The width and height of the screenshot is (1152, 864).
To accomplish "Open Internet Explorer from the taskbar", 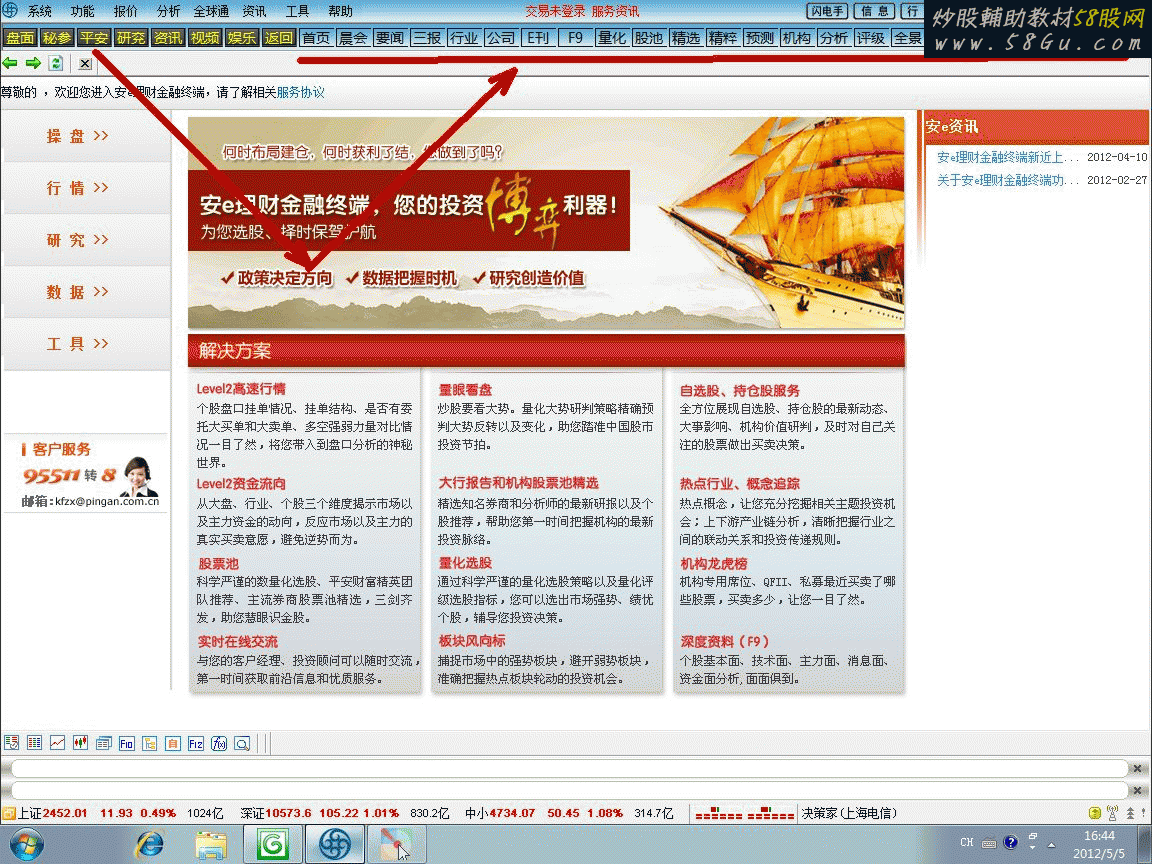I will coord(150,844).
